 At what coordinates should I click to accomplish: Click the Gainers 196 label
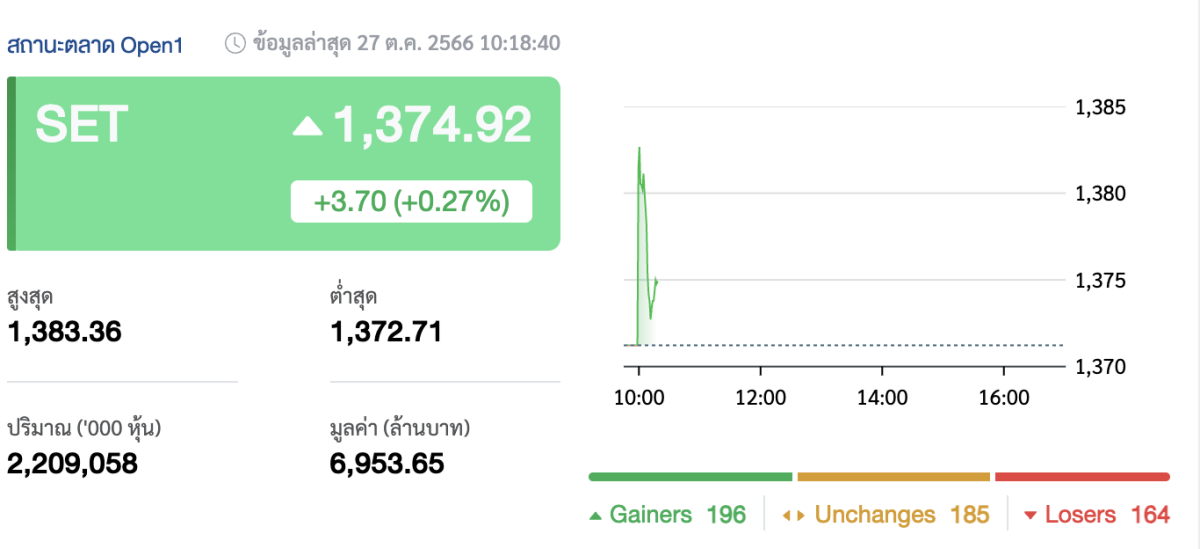677,515
